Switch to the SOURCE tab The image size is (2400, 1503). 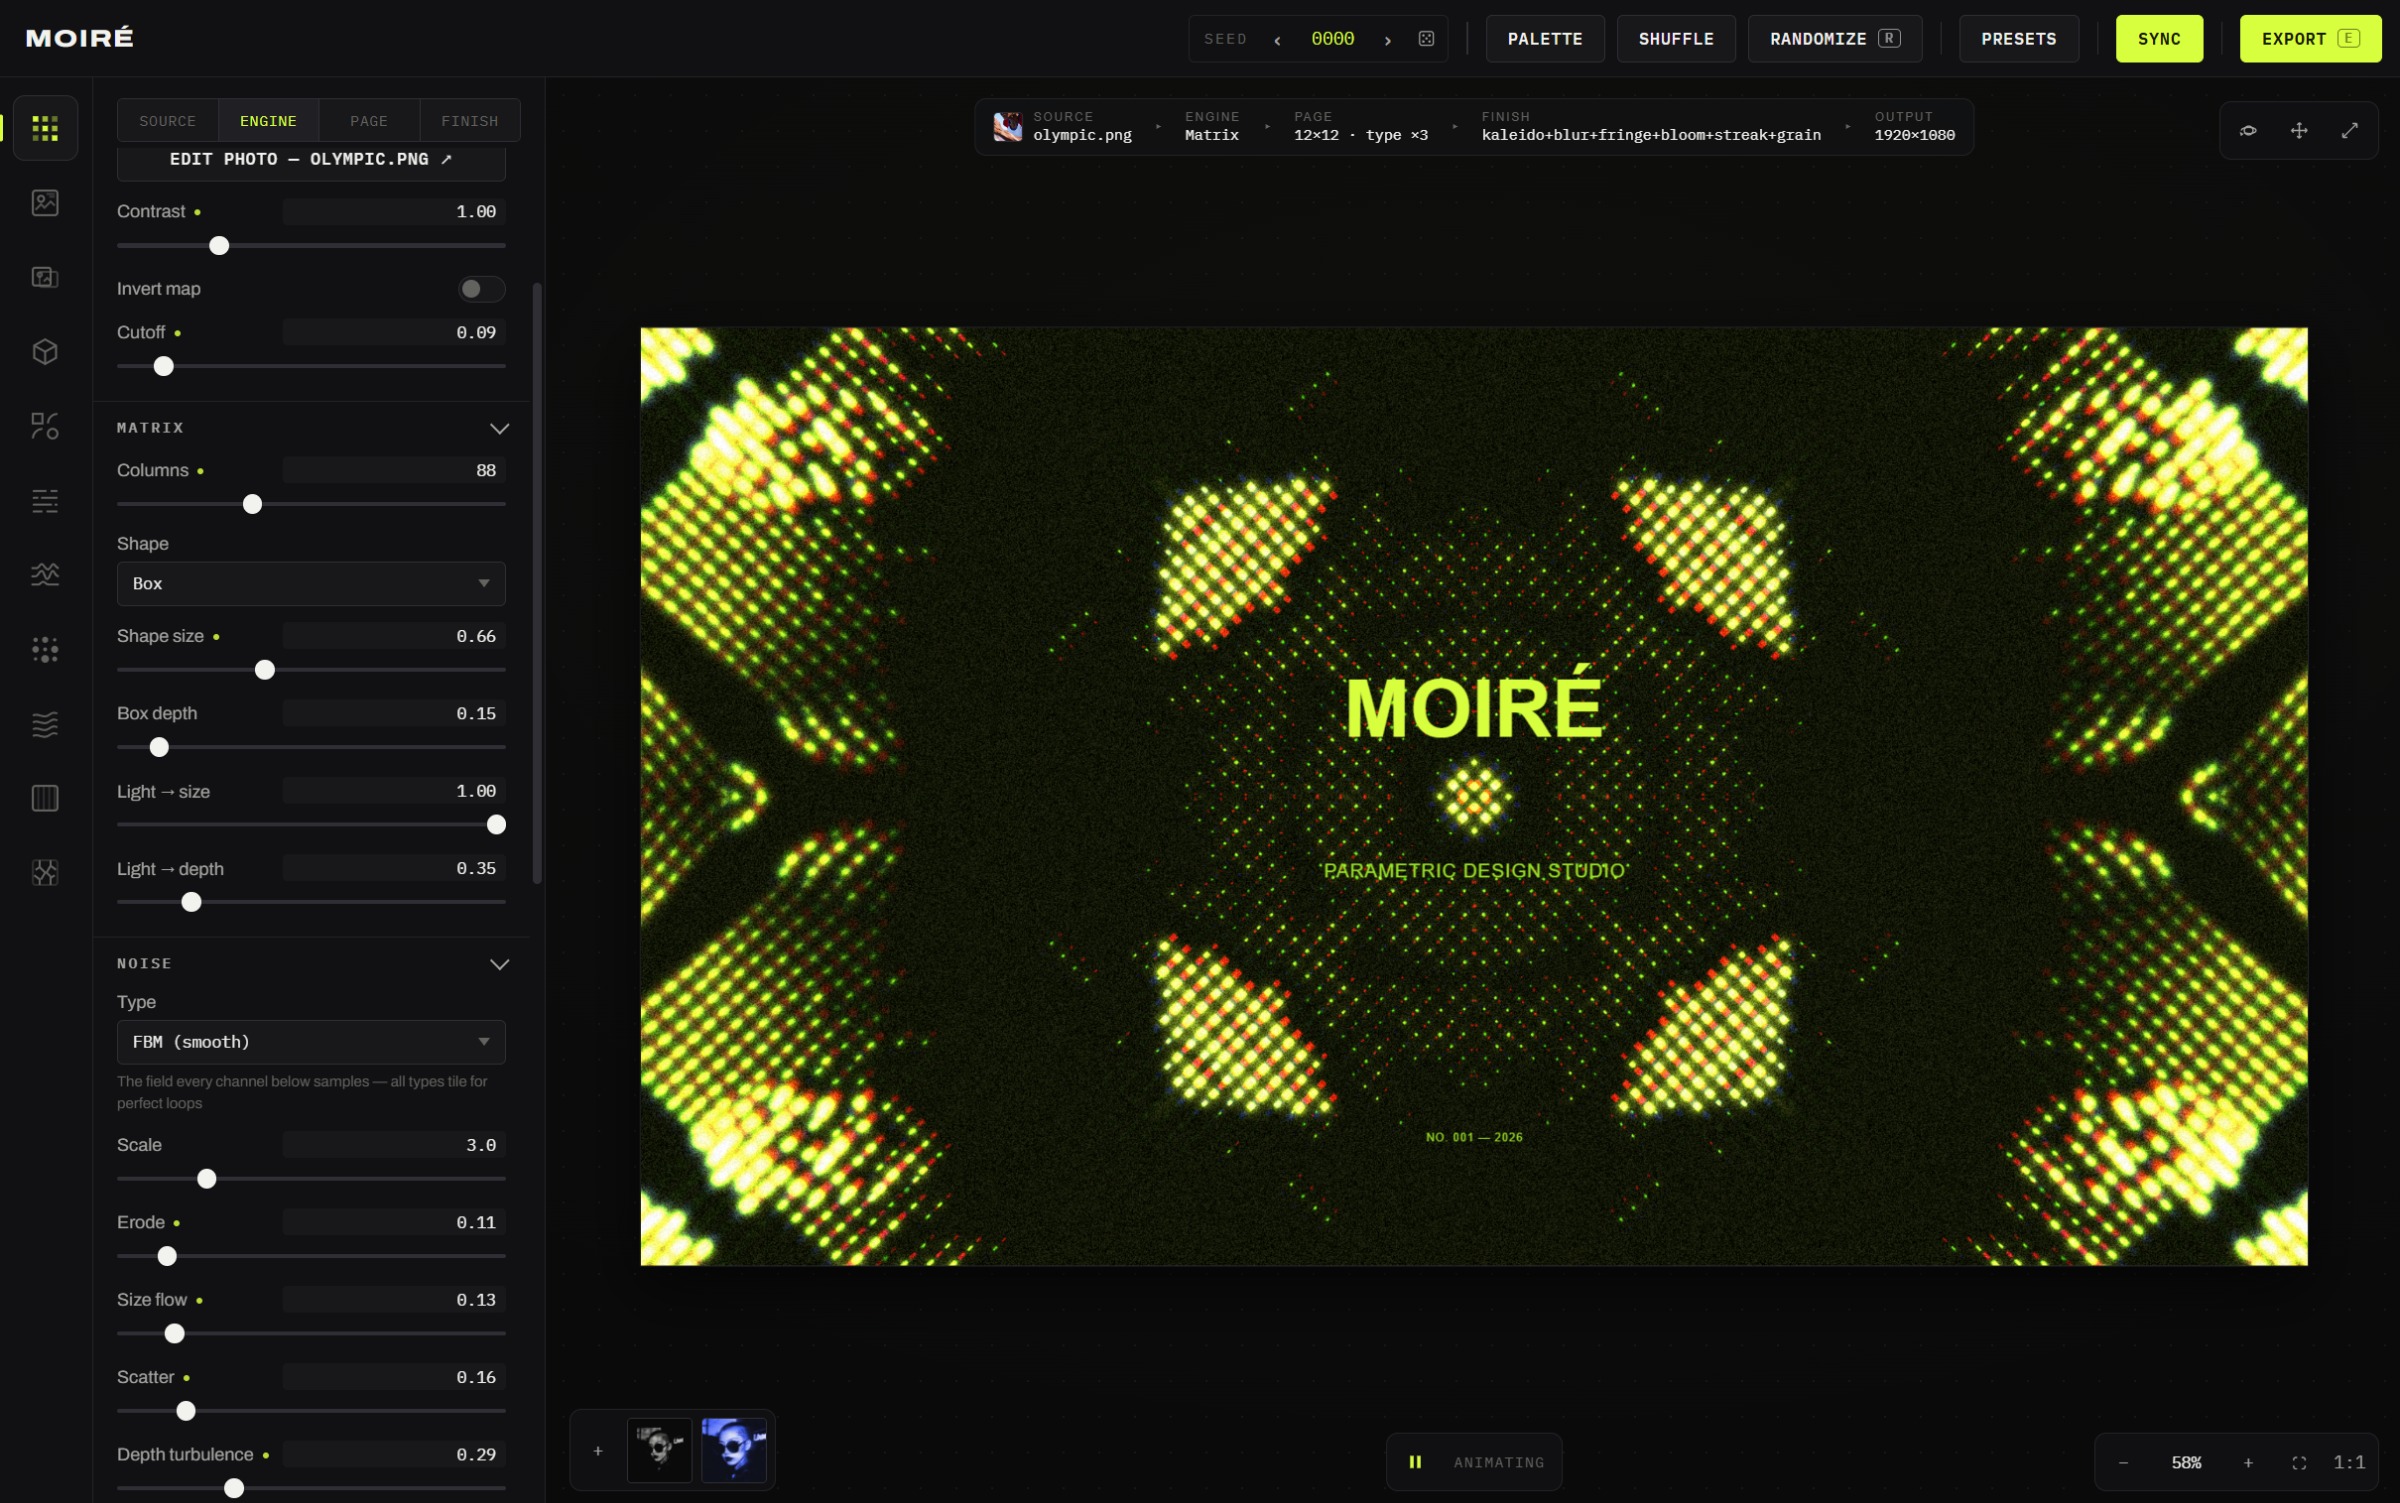(168, 121)
